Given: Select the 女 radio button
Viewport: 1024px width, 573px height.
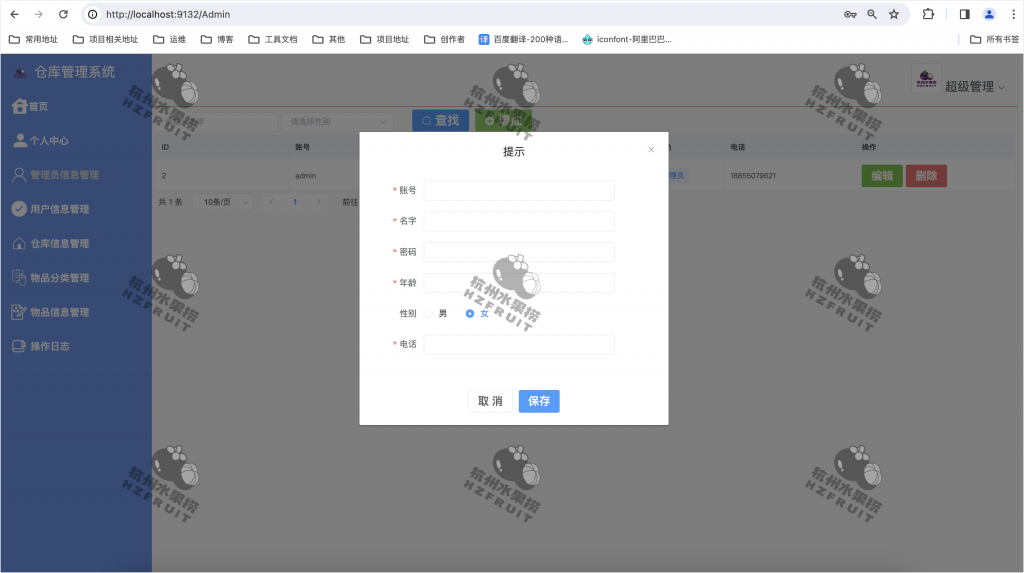Looking at the screenshot, I should pyautogui.click(x=470, y=314).
